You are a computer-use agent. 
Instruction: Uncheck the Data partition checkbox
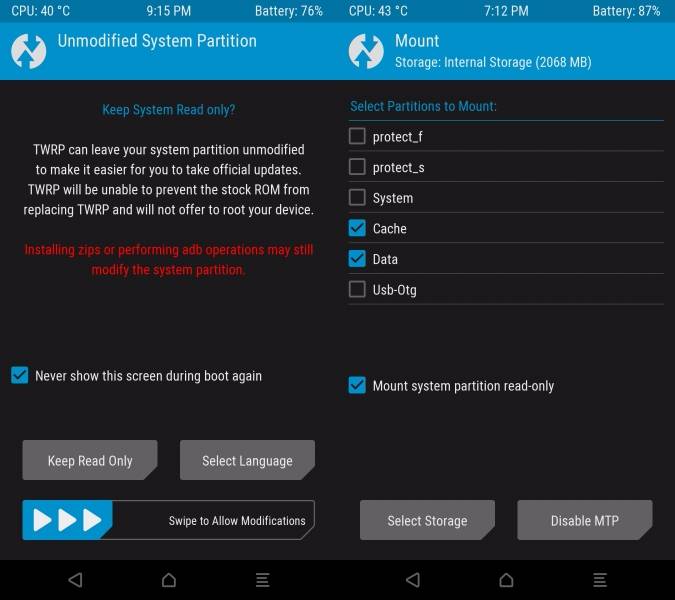[357, 259]
